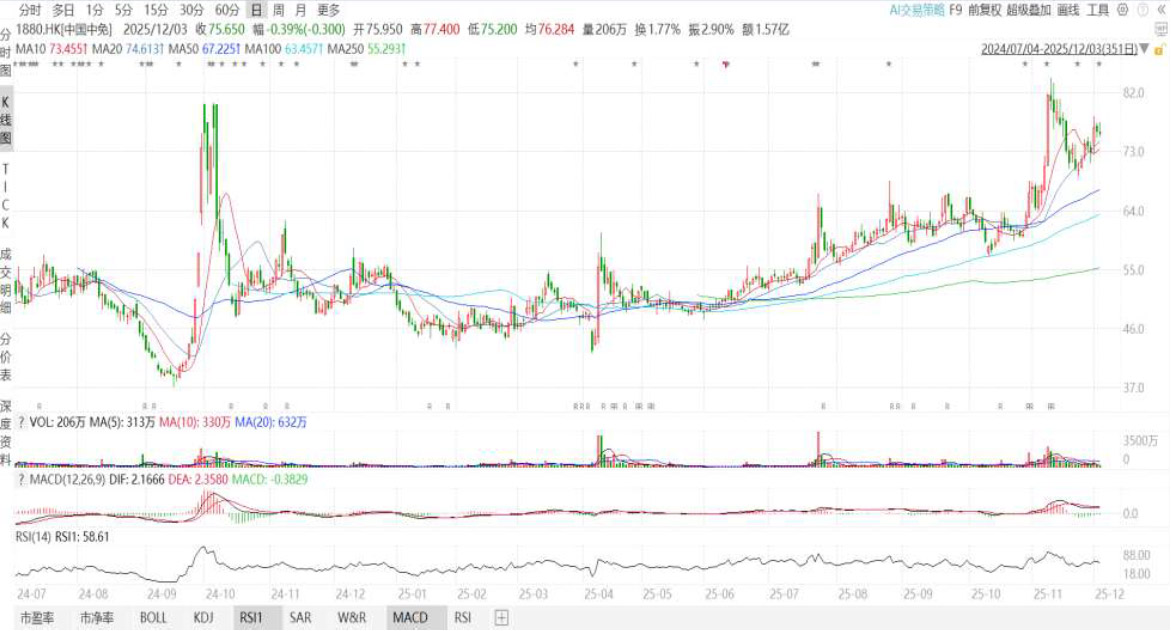1171x631 pixels.
Task: Open the 超级叠加 overlay option
Action: coord(1029,10)
